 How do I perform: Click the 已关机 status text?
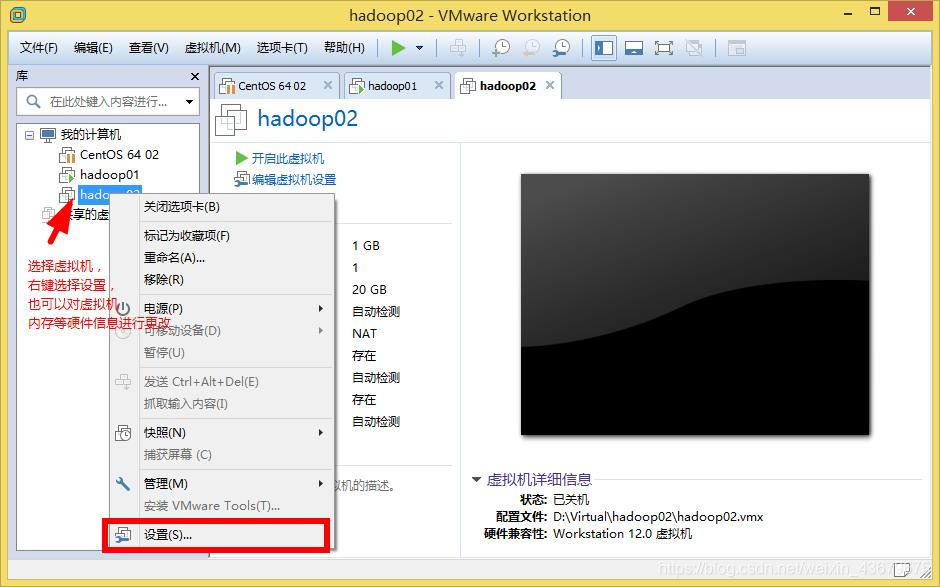[x=571, y=499]
